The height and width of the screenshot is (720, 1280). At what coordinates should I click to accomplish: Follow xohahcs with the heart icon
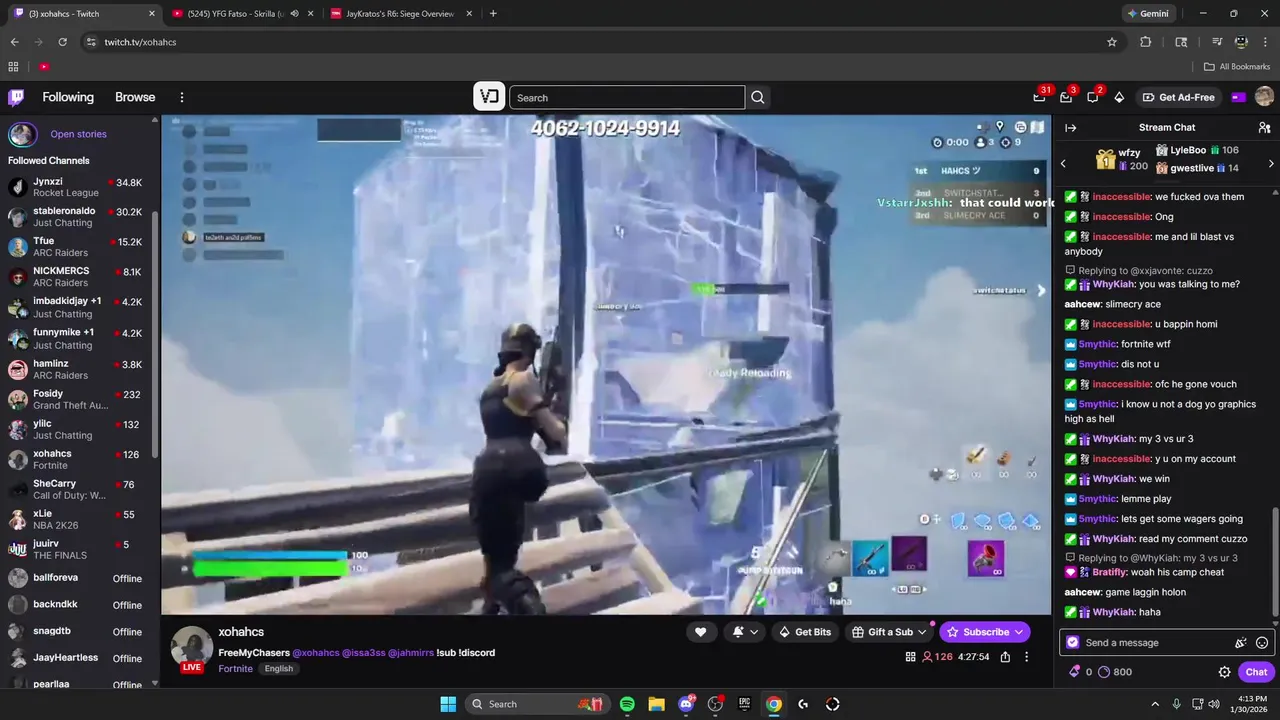point(700,632)
